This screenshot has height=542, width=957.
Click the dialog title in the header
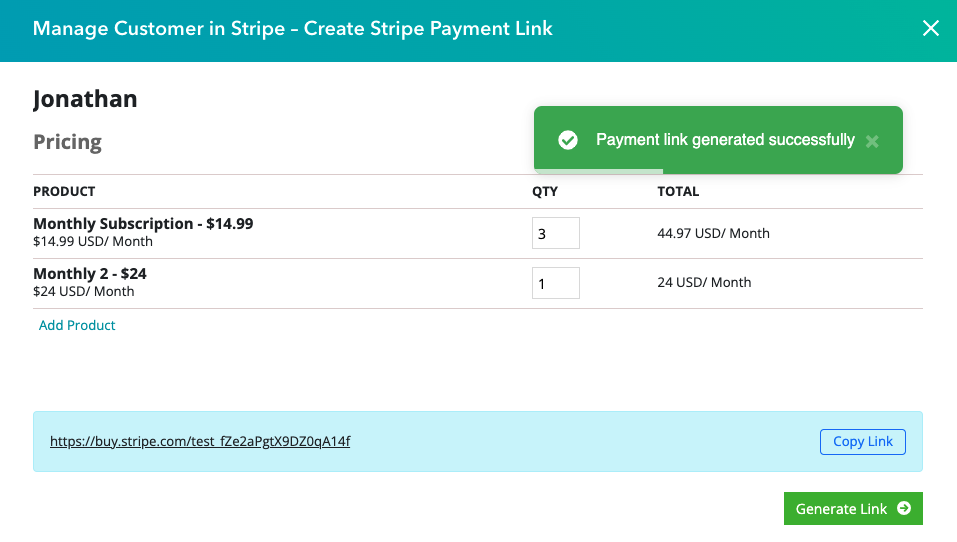pyautogui.click(x=292, y=28)
